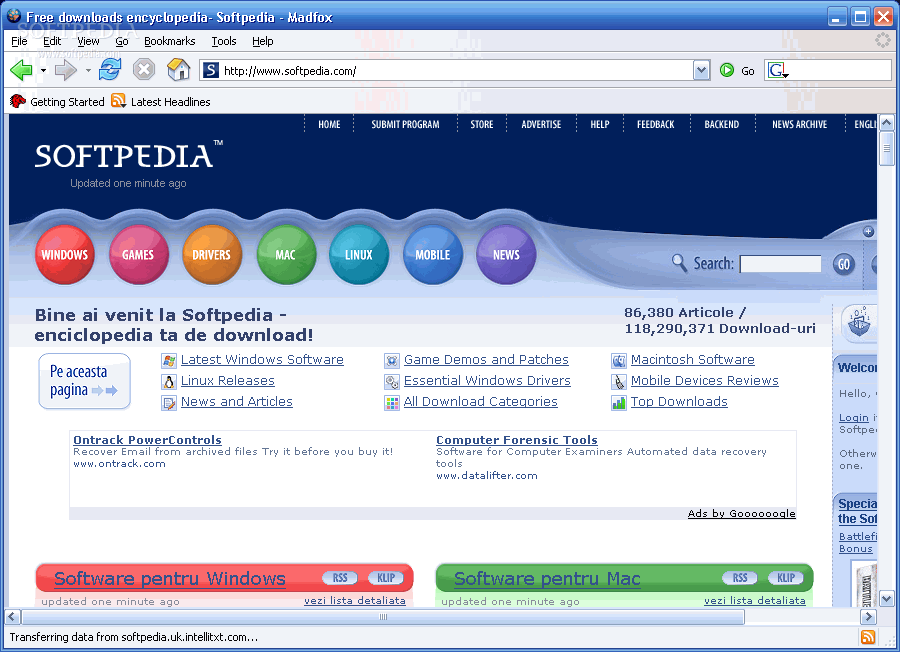Image resolution: width=900 pixels, height=652 pixels.
Task: Click the site icon in address bar
Action: click(211, 70)
